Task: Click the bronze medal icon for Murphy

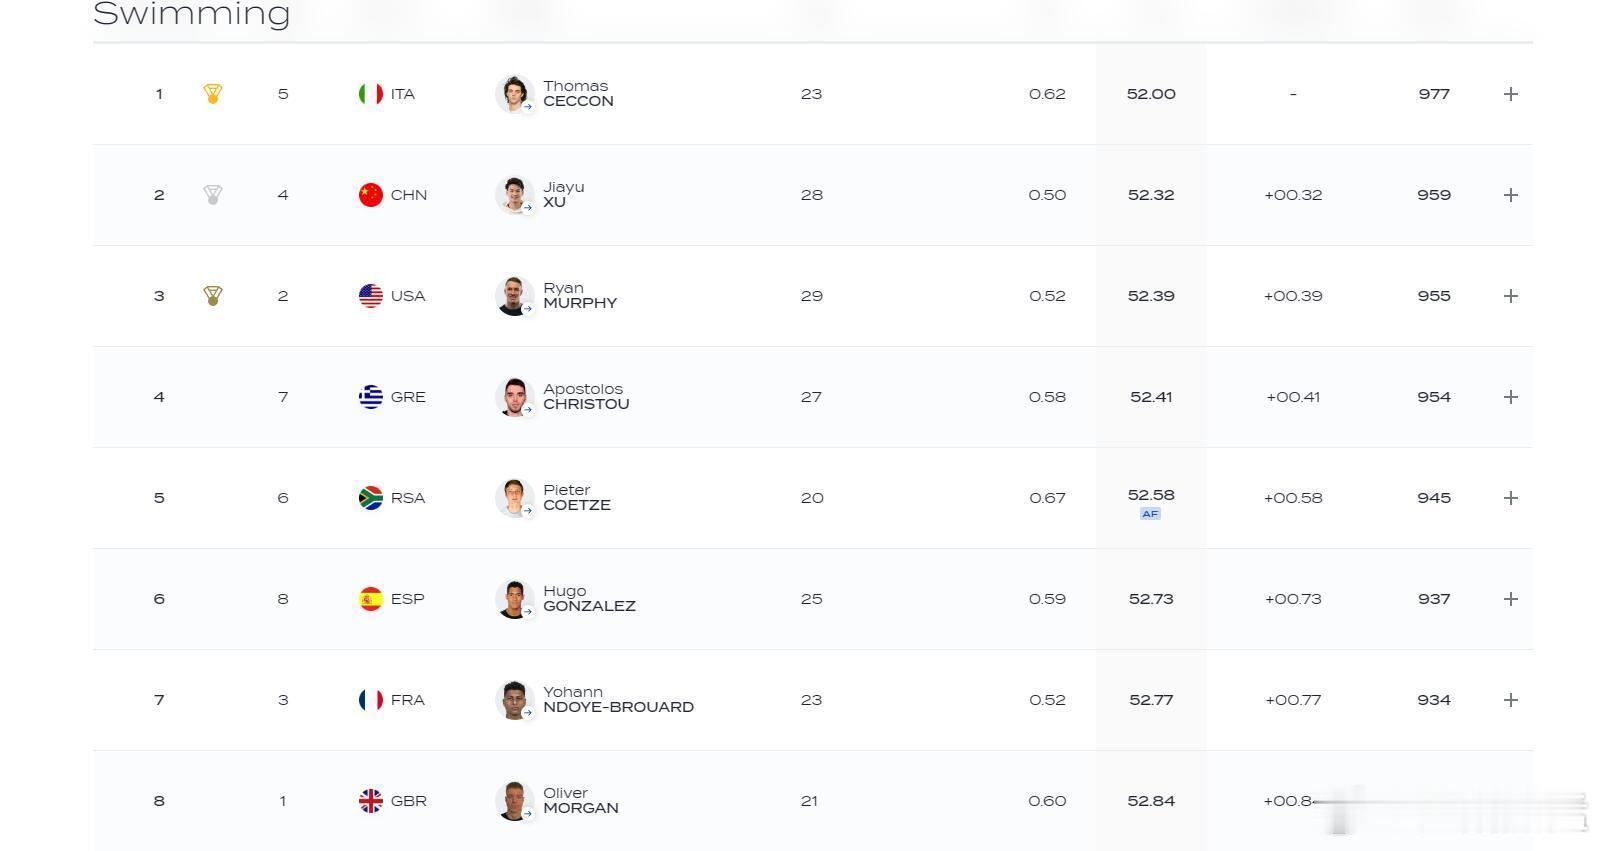Action: (212, 296)
